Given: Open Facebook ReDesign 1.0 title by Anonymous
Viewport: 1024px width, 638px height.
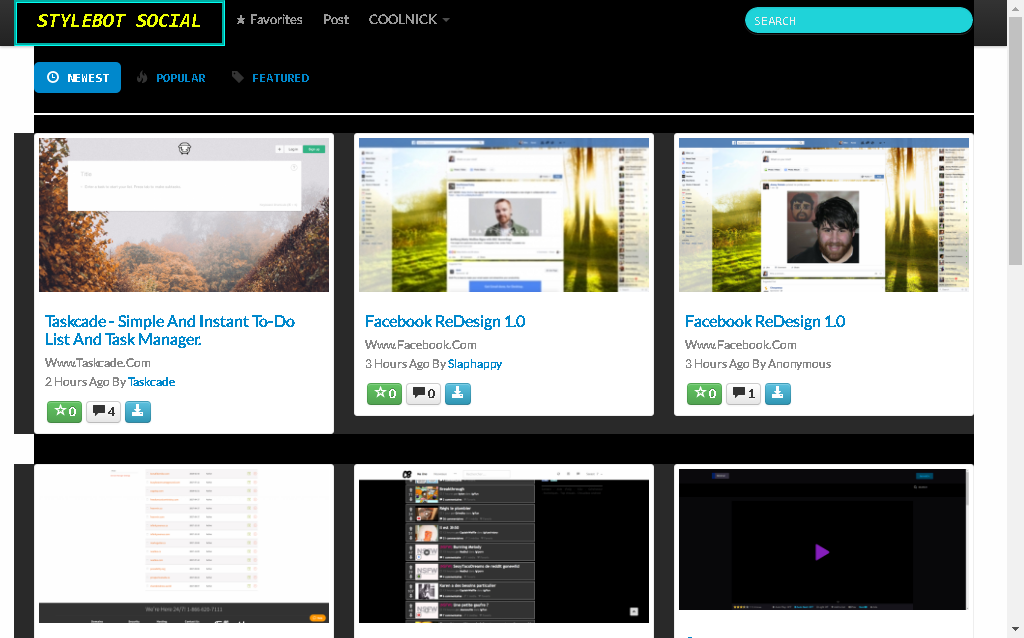Looking at the screenshot, I should pyautogui.click(x=765, y=321).
